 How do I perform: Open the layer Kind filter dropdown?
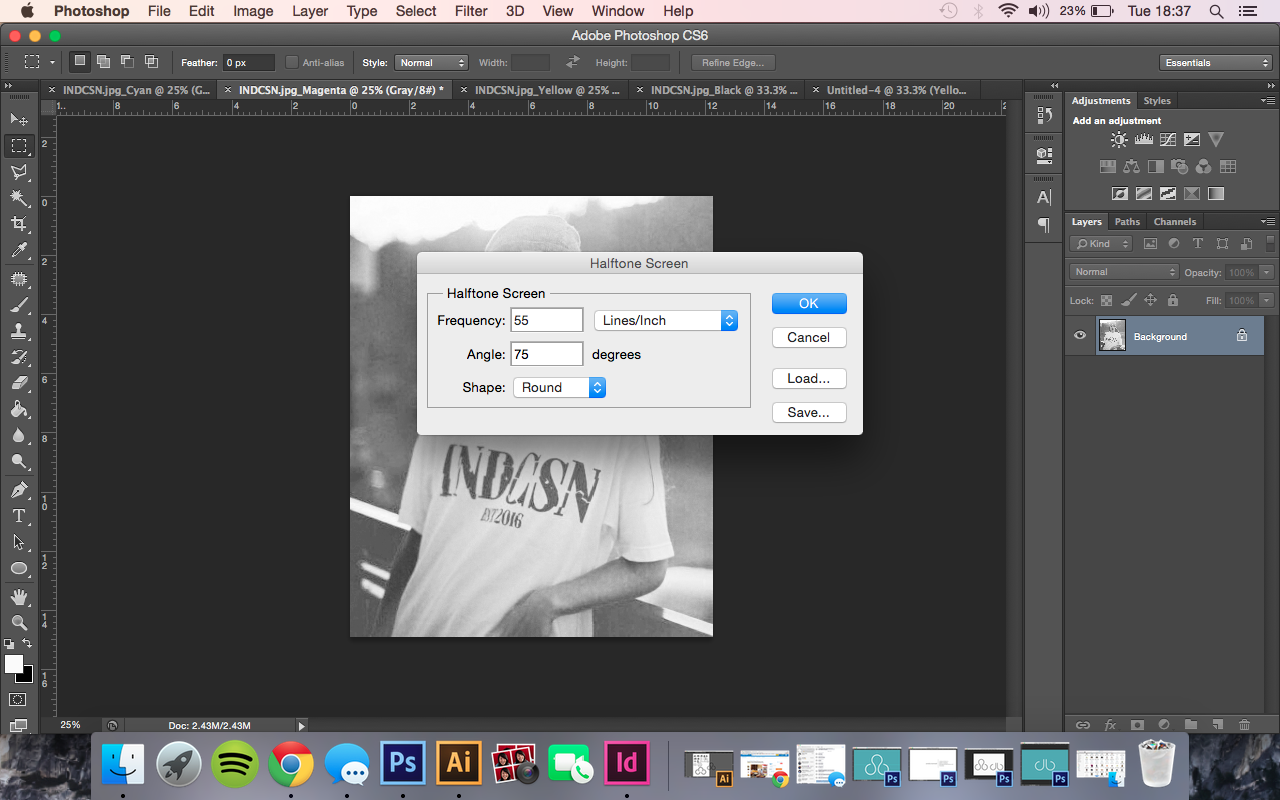click(1101, 244)
